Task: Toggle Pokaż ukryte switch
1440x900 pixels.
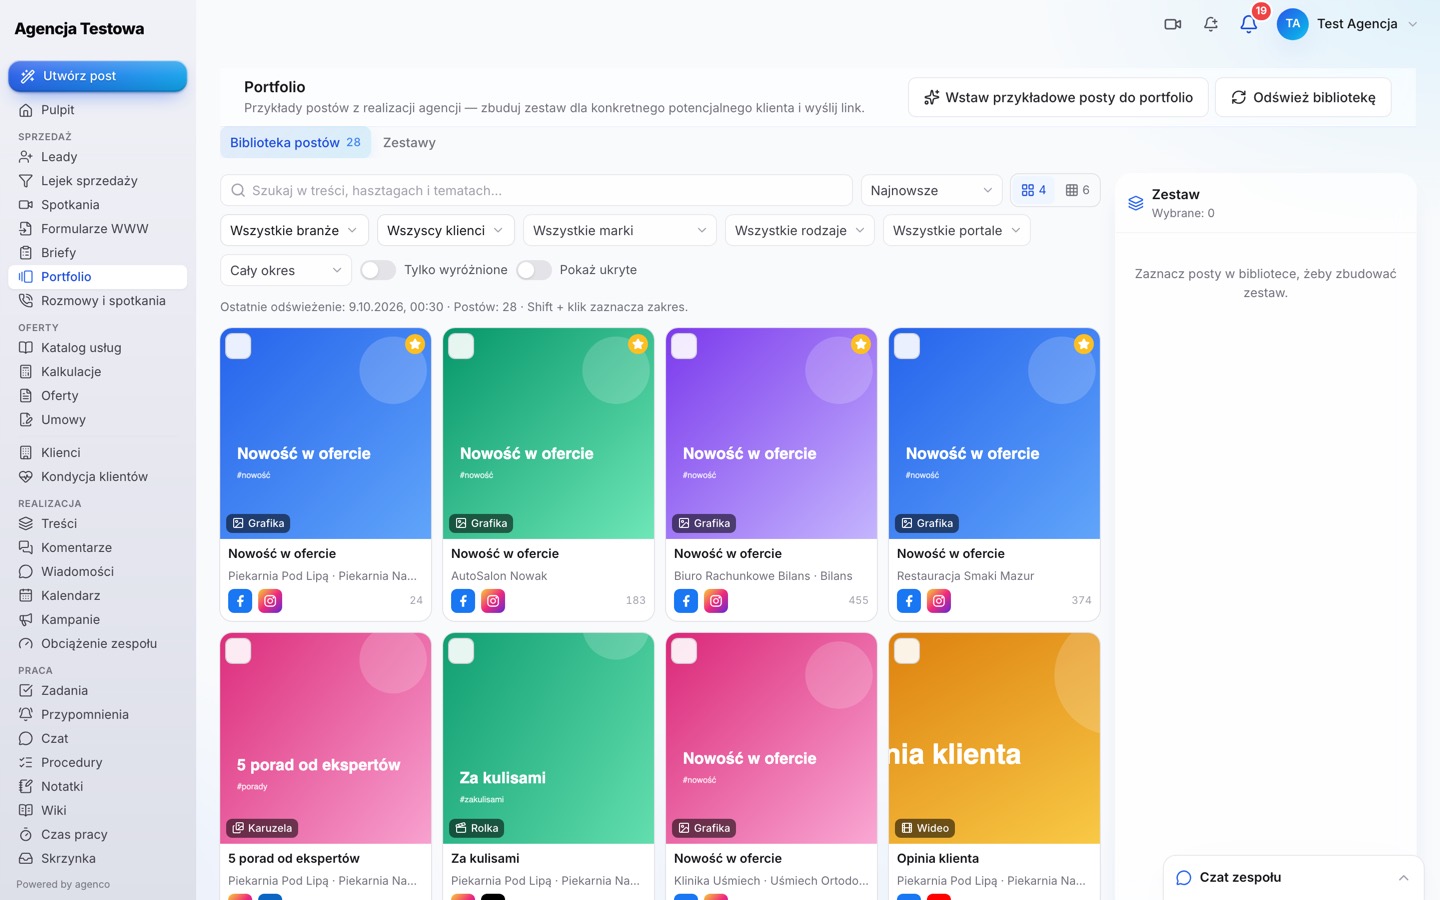Action: click(534, 270)
